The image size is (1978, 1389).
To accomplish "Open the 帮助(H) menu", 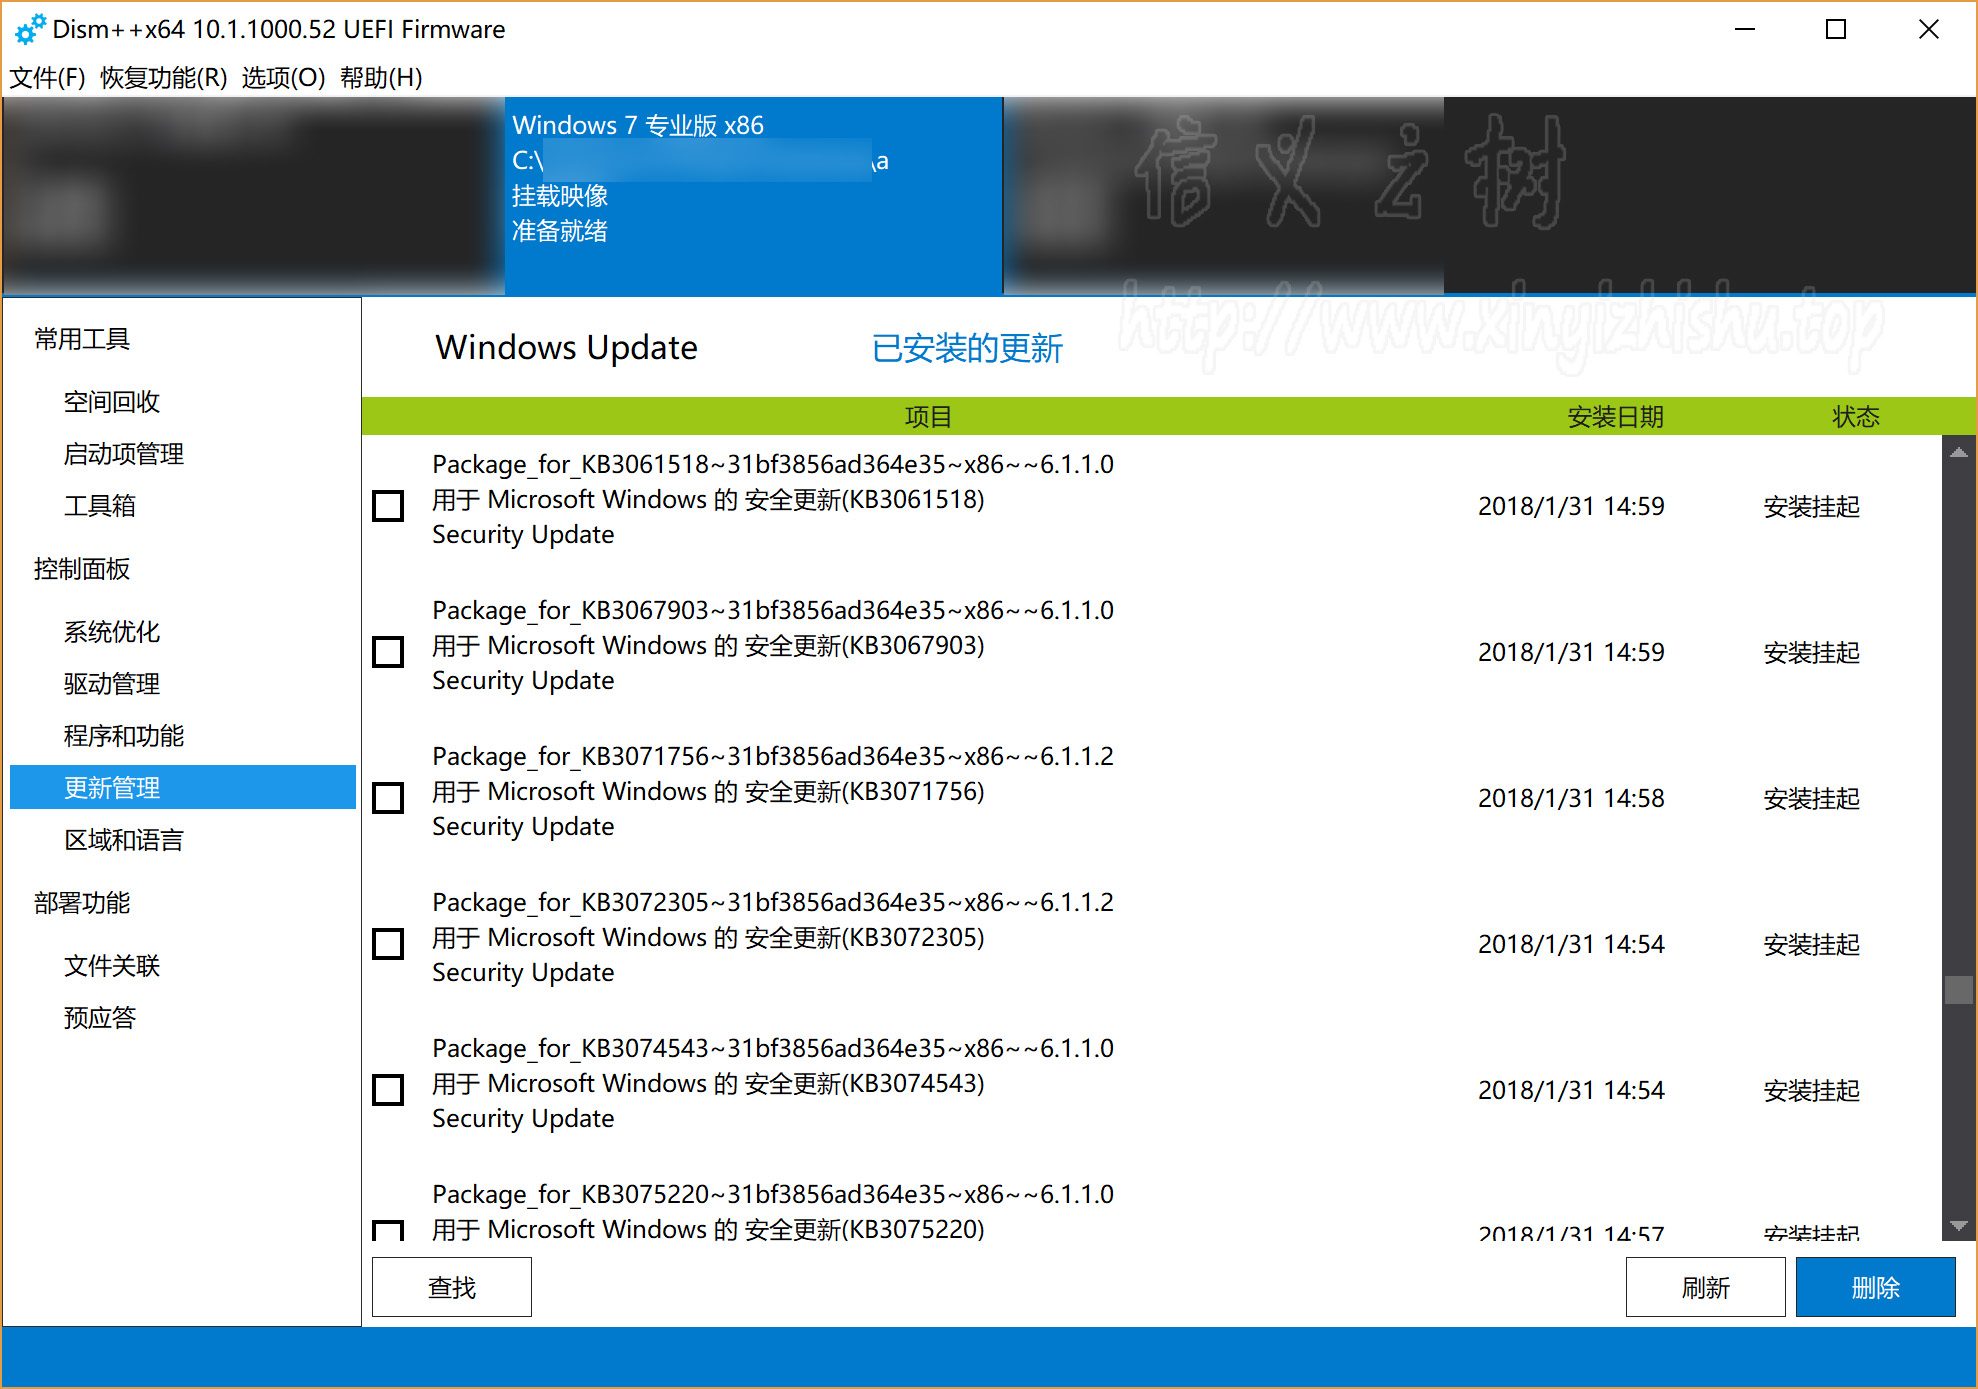I will pos(380,77).
